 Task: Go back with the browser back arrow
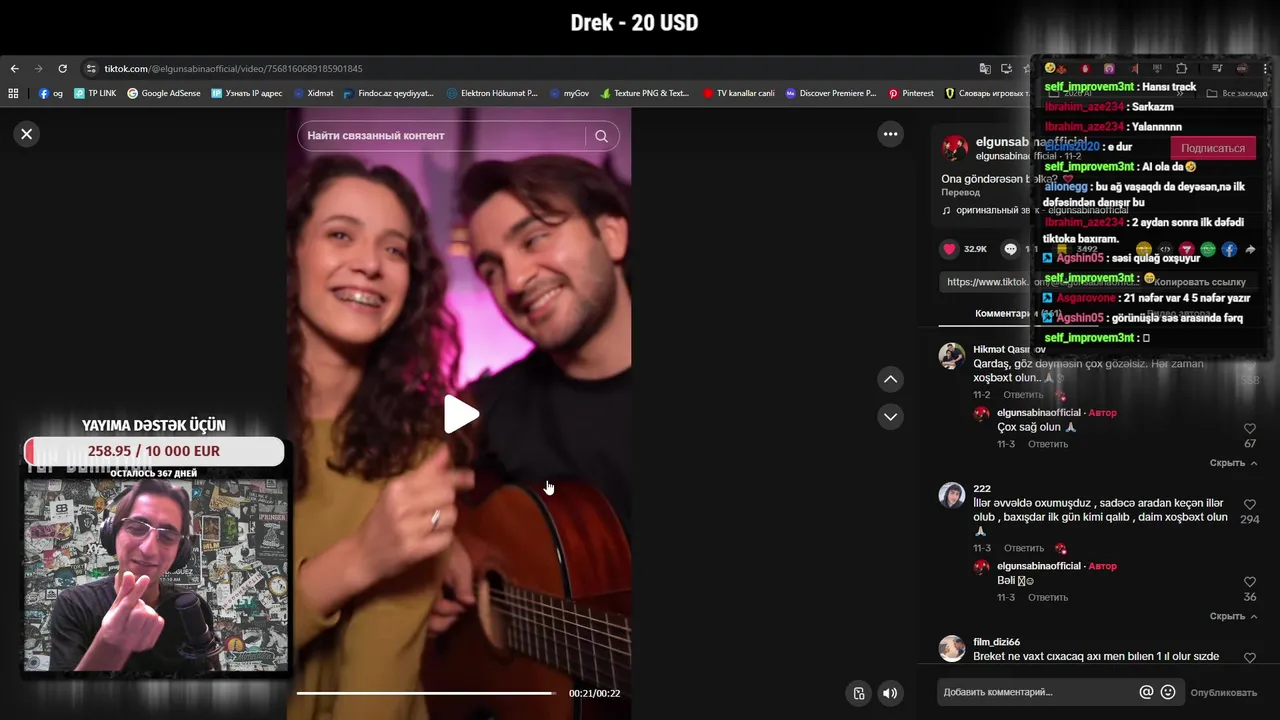click(14, 69)
